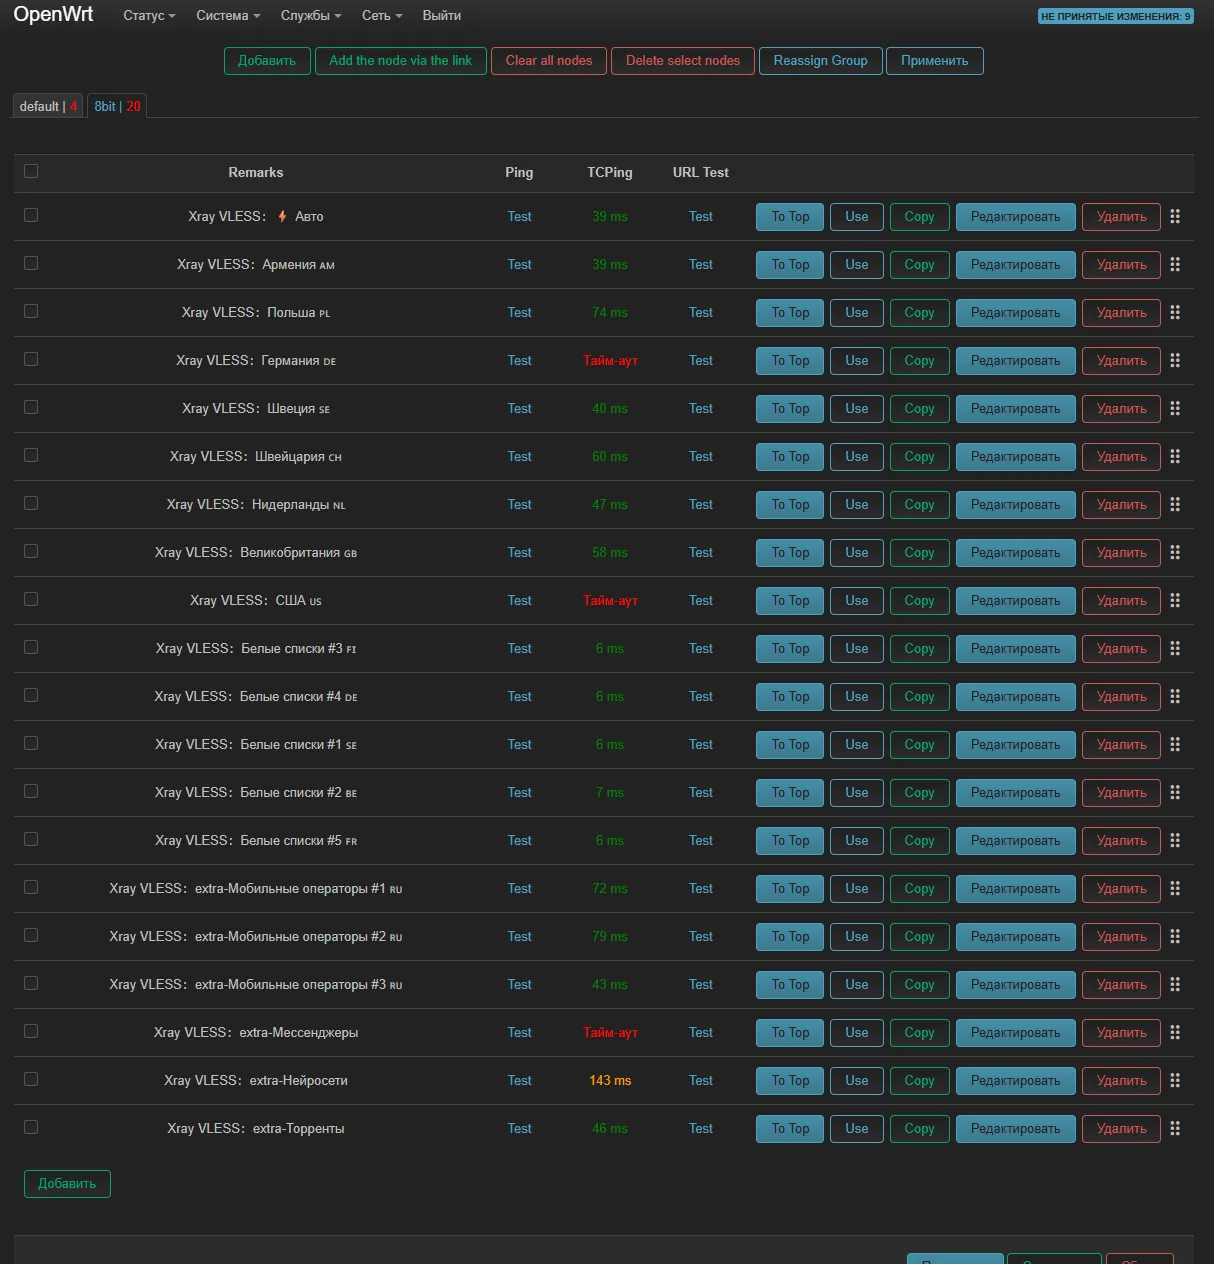Expand the Система menu
The image size is (1214, 1264).
tap(228, 16)
